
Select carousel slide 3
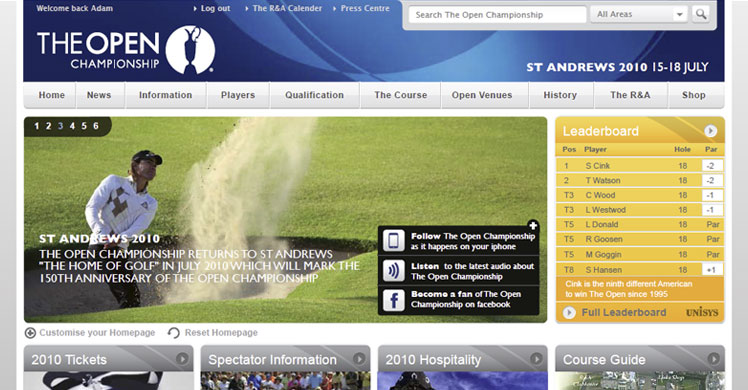coord(61,126)
